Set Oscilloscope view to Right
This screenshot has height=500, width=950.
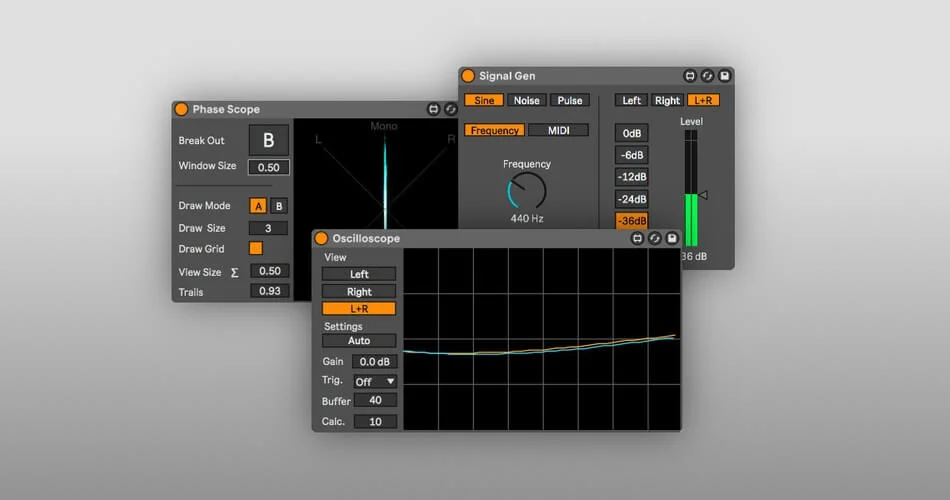tap(359, 292)
